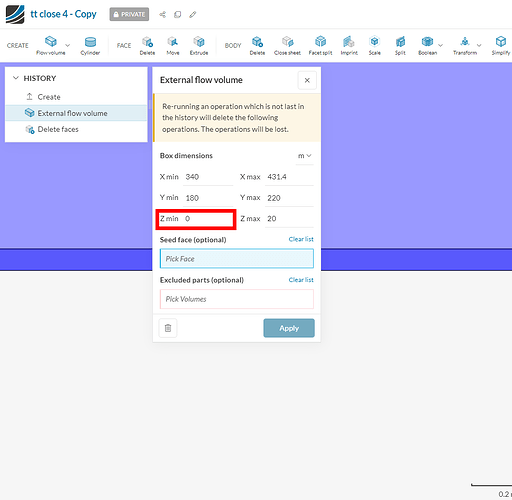Select the Transform tool
The height and width of the screenshot is (500, 512).
click(465, 46)
